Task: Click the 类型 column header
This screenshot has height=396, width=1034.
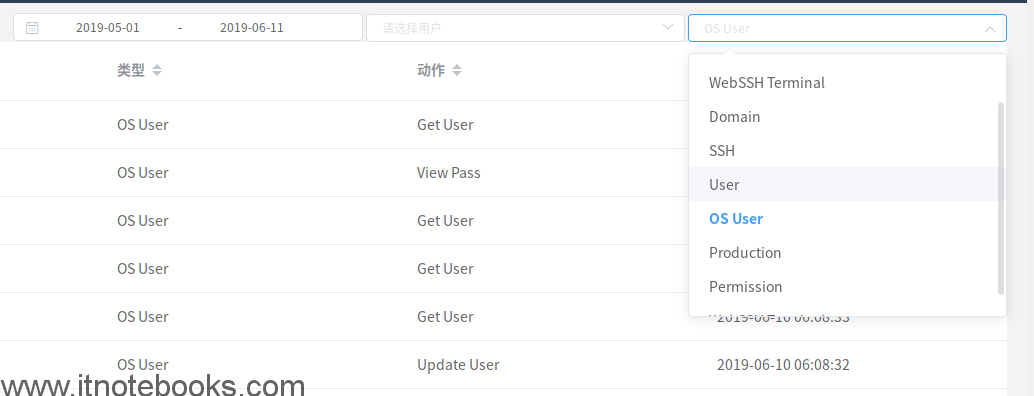Action: (x=131, y=70)
